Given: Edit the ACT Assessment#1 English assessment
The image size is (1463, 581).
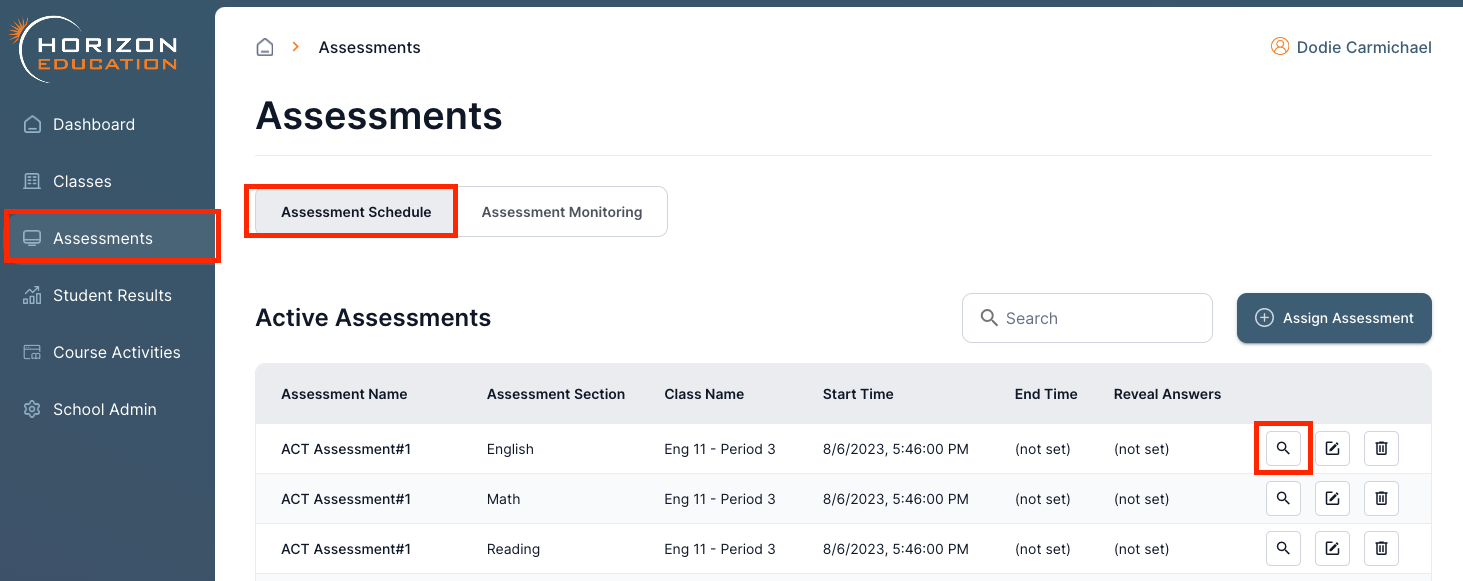Looking at the screenshot, I should [1332, 449].
